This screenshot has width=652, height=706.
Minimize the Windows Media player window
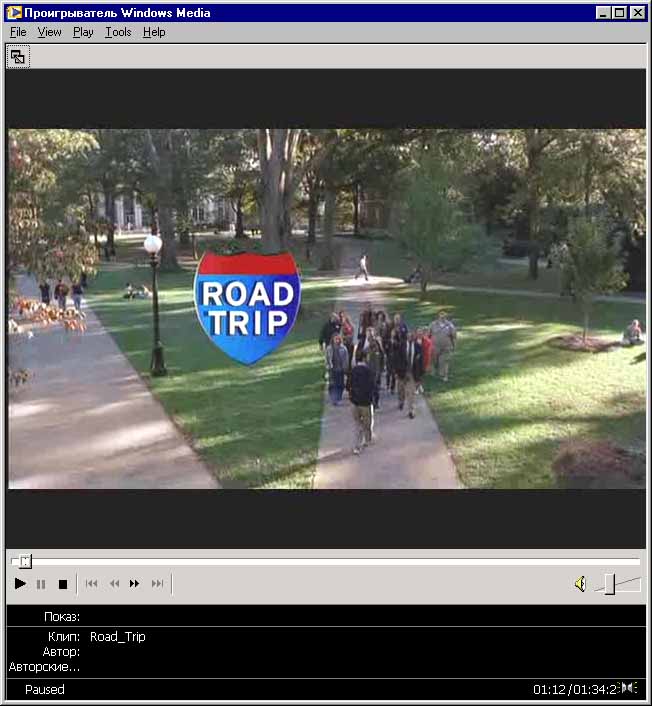[x=603, y=13]
